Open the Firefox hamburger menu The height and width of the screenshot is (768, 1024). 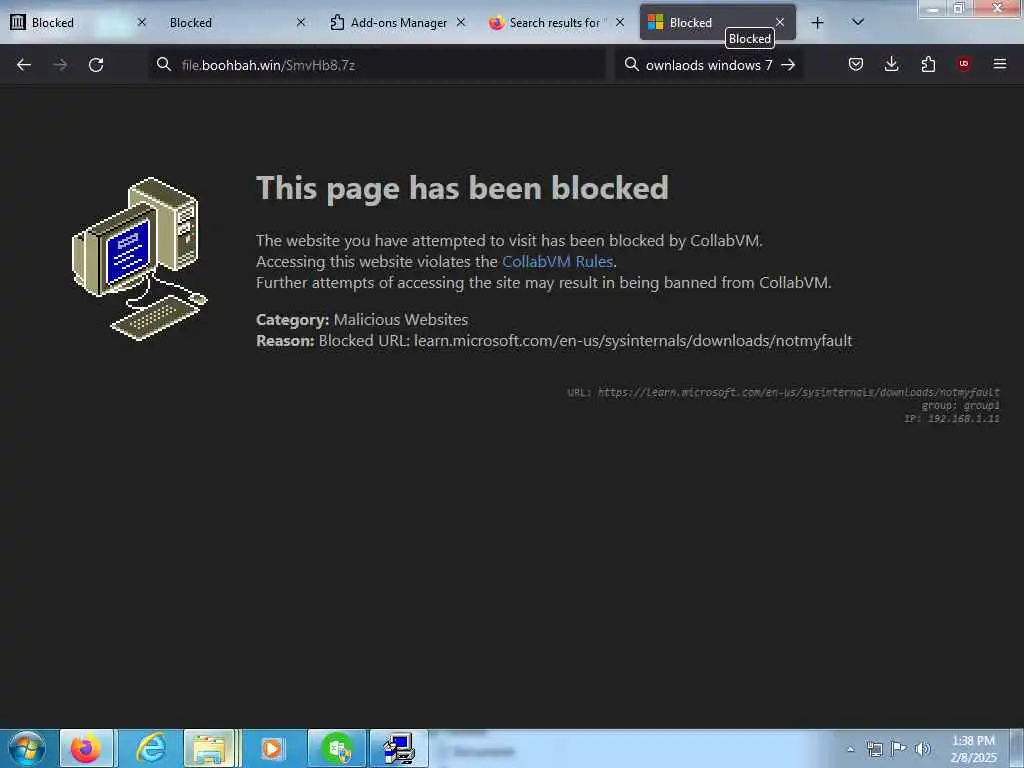[1000, 64]
